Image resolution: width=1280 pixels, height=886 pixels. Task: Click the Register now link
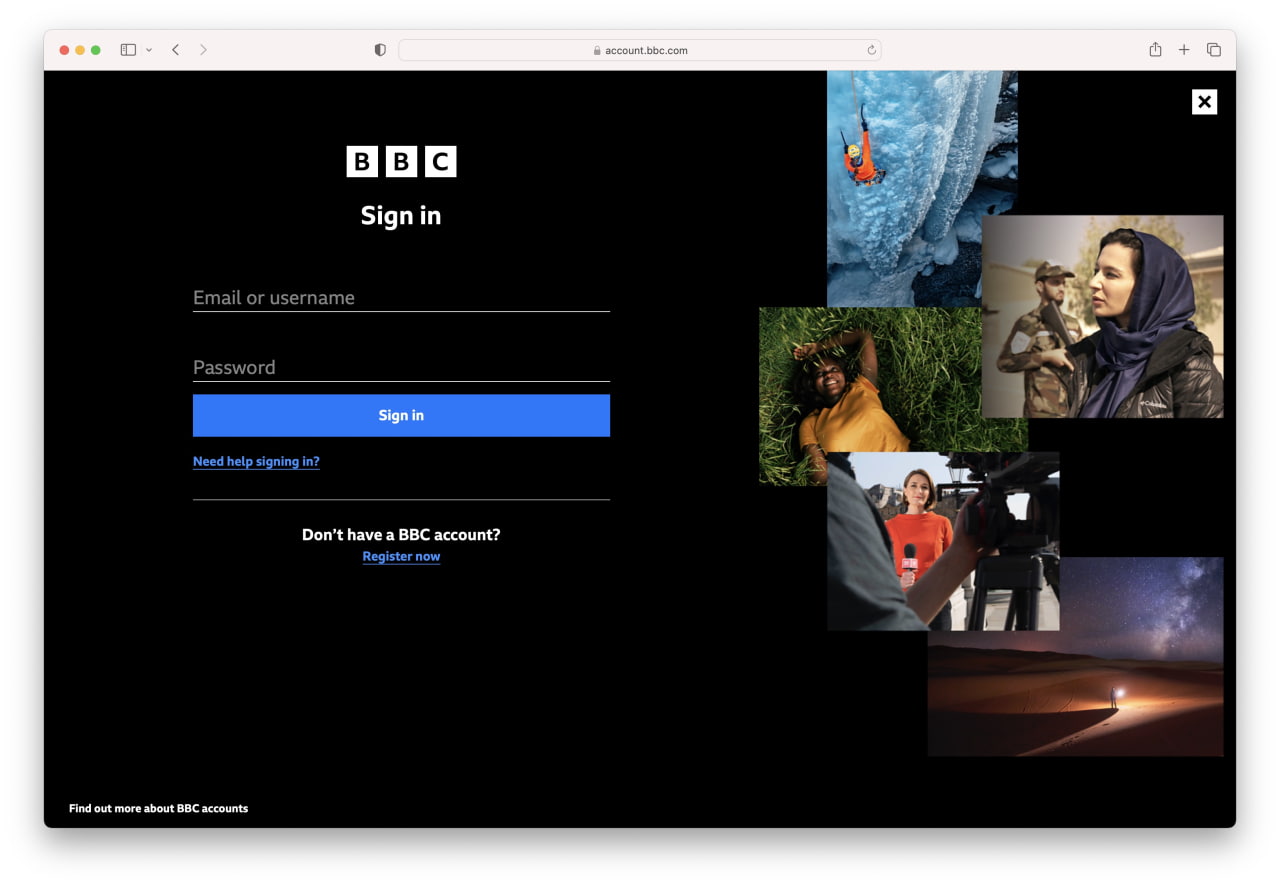pyautogui.click(x=401, y=556)
